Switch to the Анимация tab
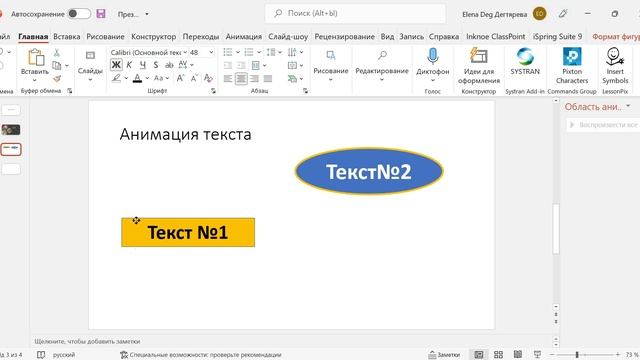 coord(244,36)
